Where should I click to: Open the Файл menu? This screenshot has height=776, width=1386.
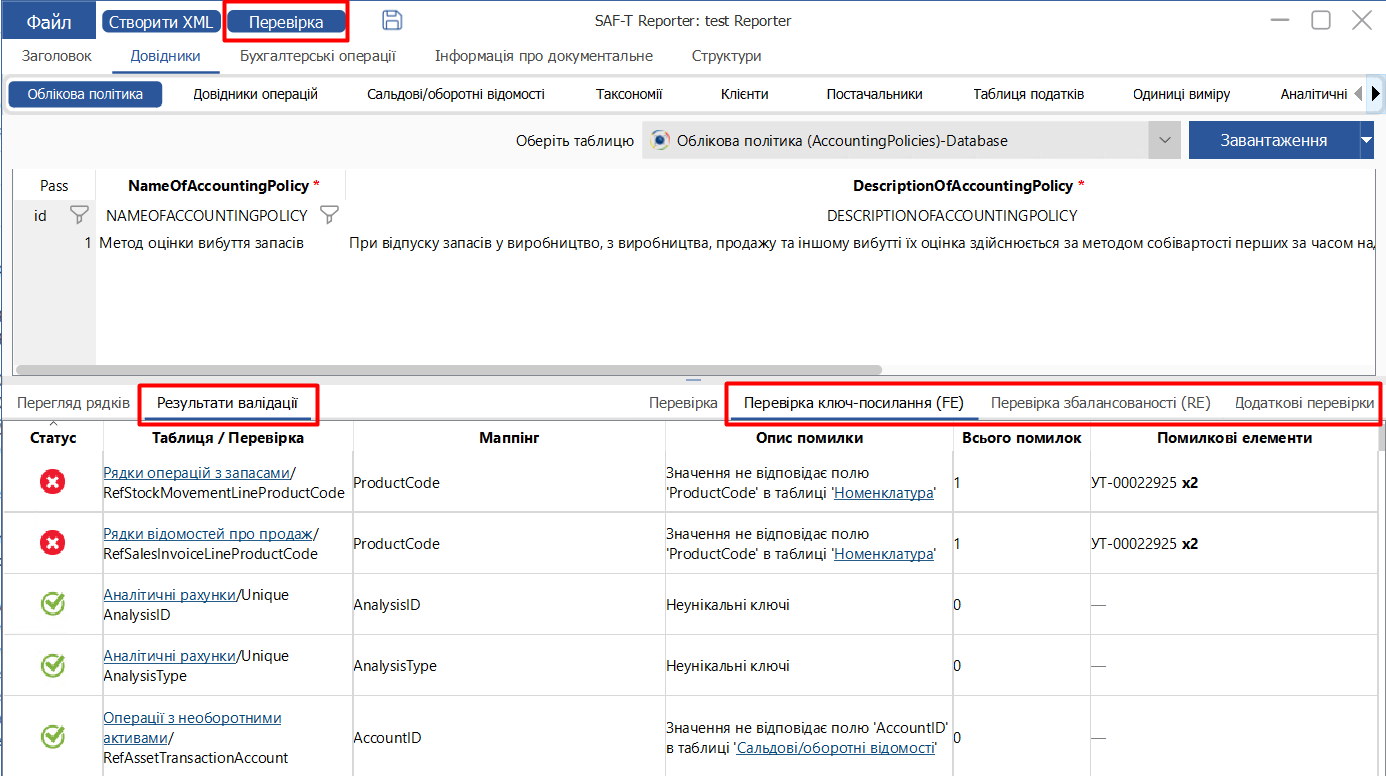(x=49, y=22)
